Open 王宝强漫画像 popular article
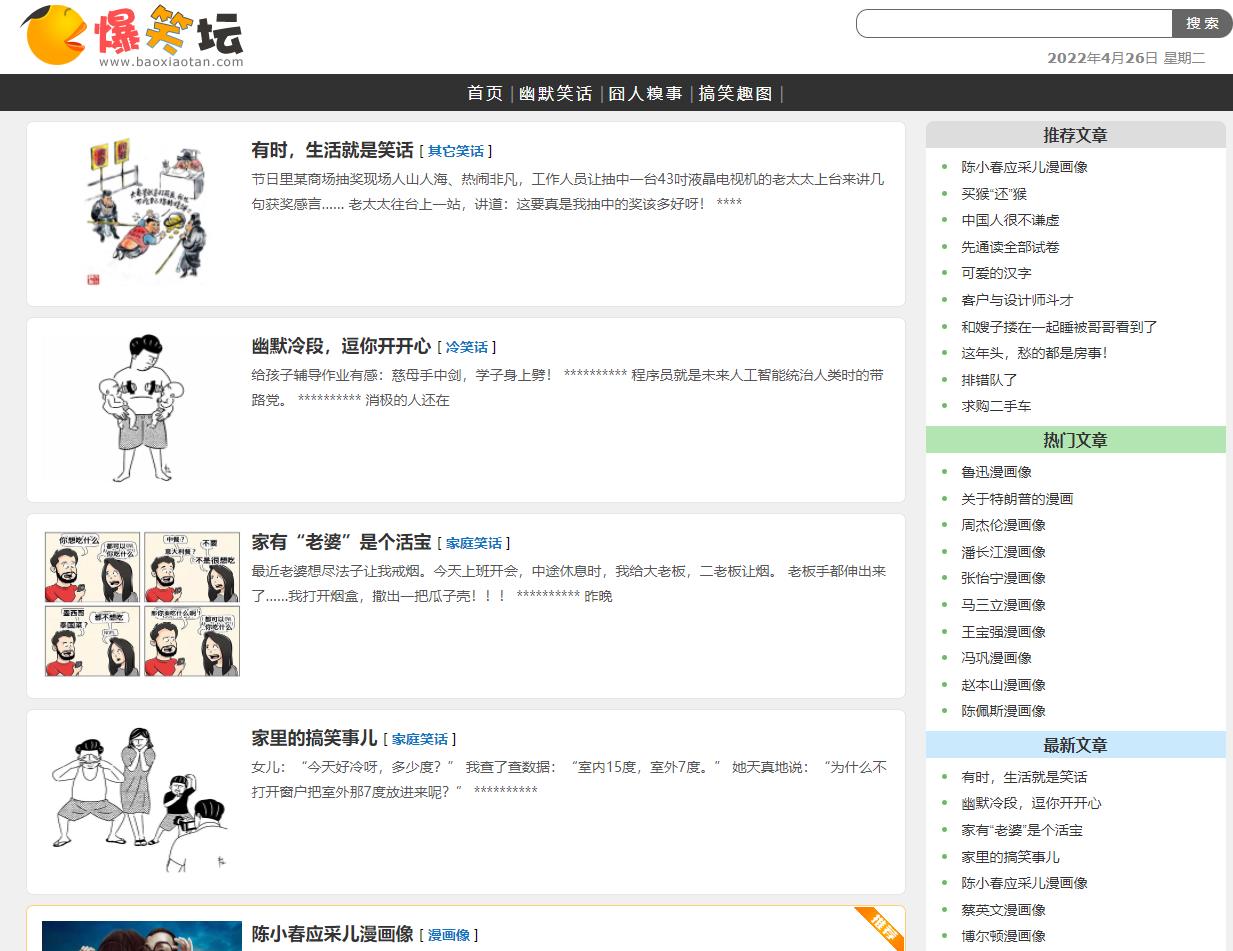Image resolution: width=1233 pixels, height=951 pixels. [x=1003, y=632]
